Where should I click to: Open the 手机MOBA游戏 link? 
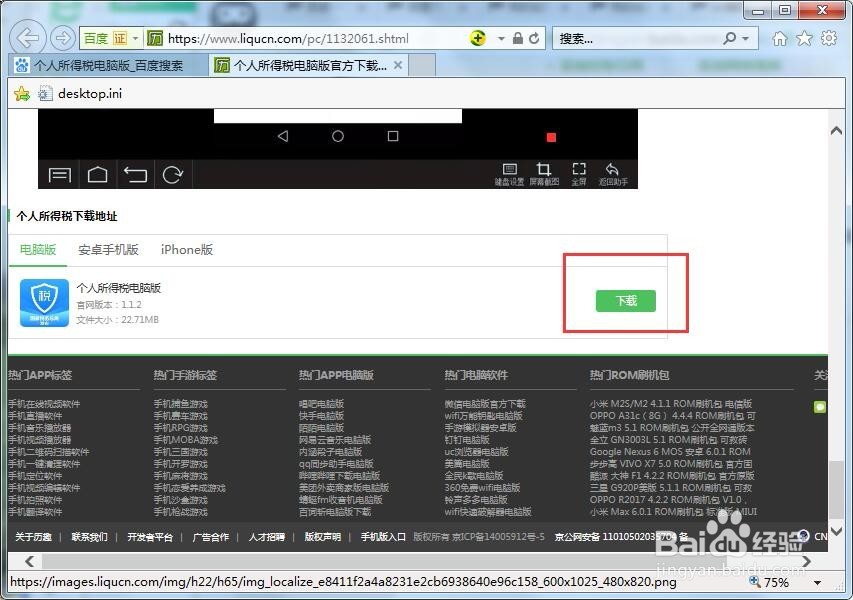(x=186, y=440)
